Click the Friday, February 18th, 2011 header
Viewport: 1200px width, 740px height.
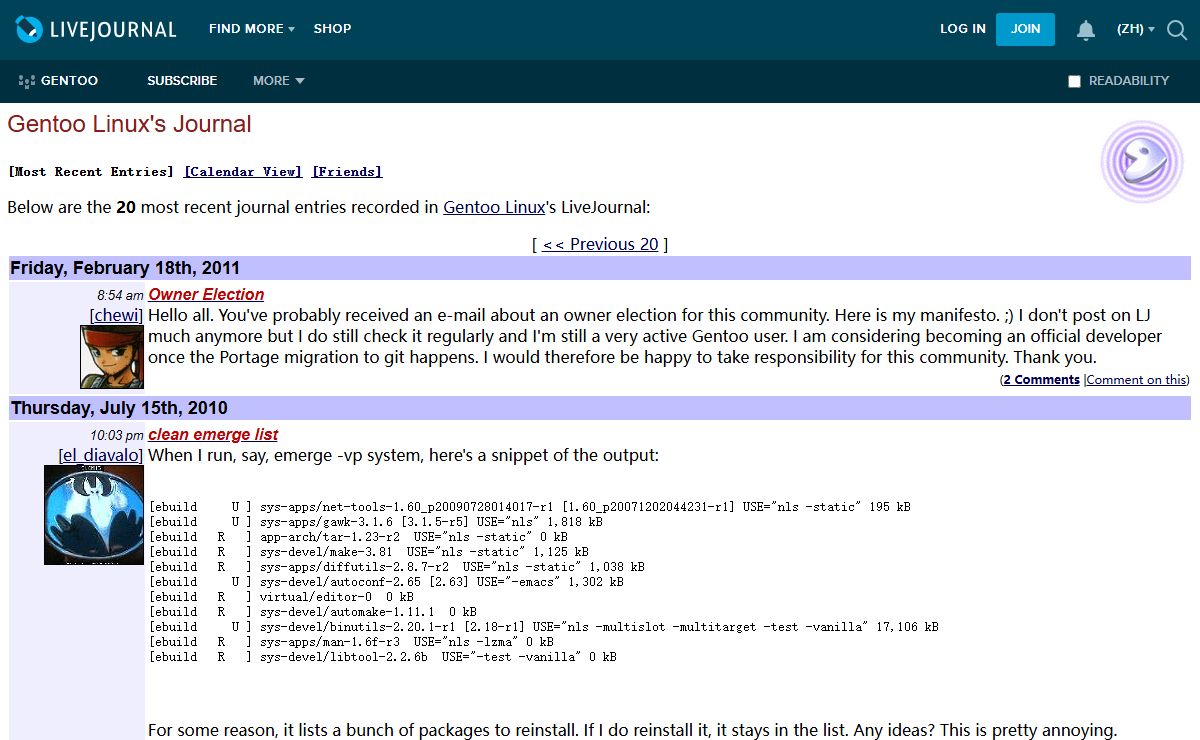click(x=600, y=268)
